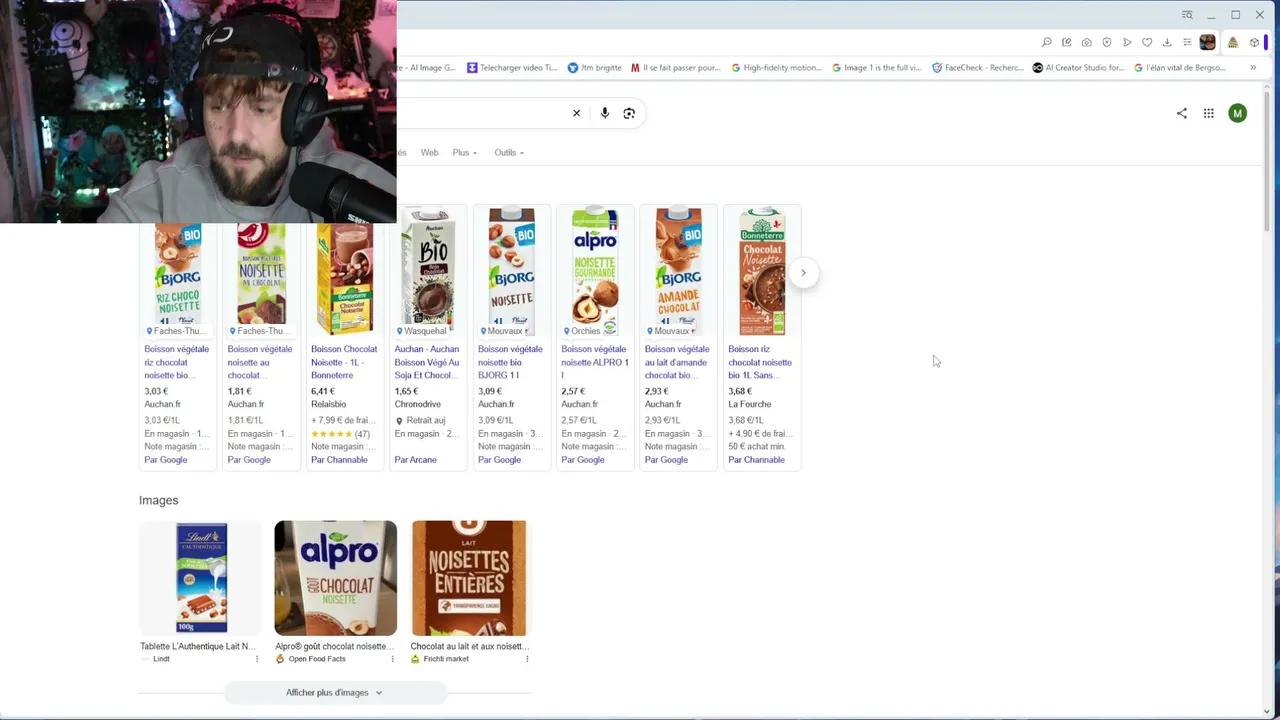Click the 6,41 € Relaisbio price
Image resolution: width=1280 pixels, height=720 pixels.
tap(323, 392)
